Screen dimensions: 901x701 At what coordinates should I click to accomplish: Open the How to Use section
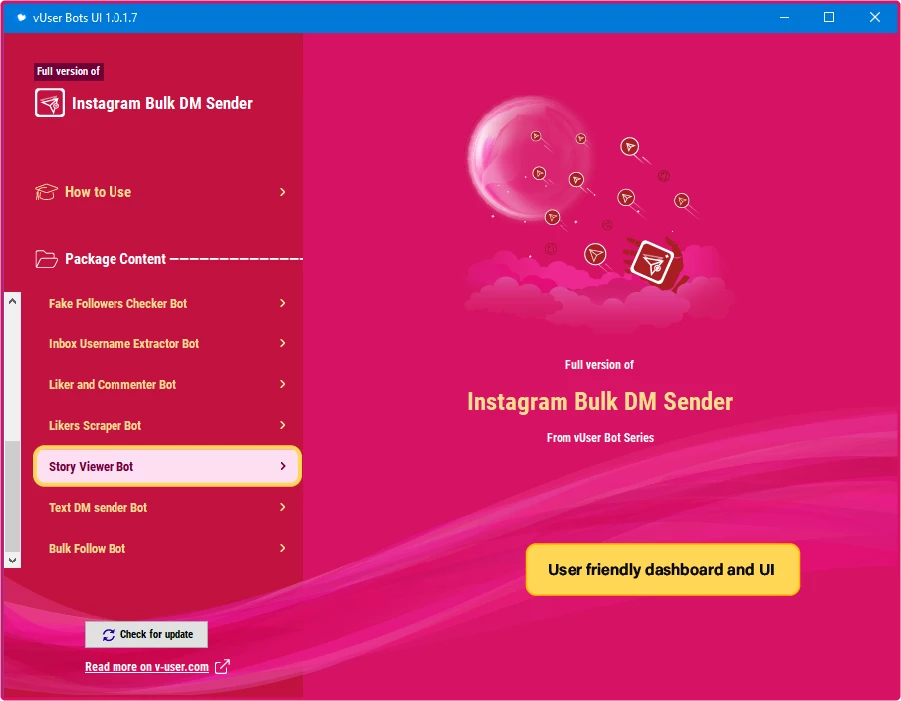coord(161,192)
